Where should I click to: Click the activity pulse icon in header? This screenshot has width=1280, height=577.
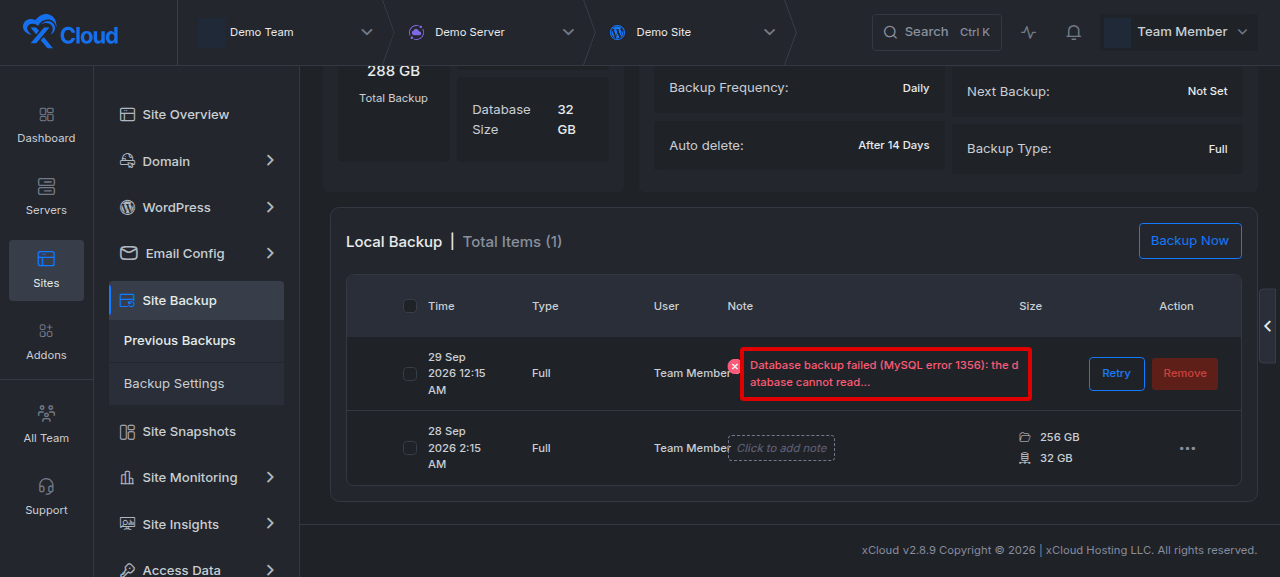(x=1029, y=32)
